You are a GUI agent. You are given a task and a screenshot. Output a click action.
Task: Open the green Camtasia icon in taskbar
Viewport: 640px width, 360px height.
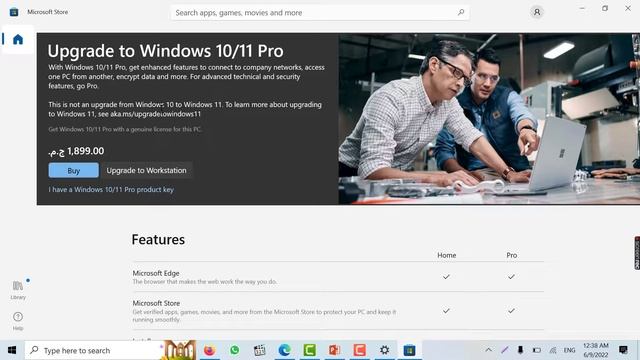tap(309, 350)
